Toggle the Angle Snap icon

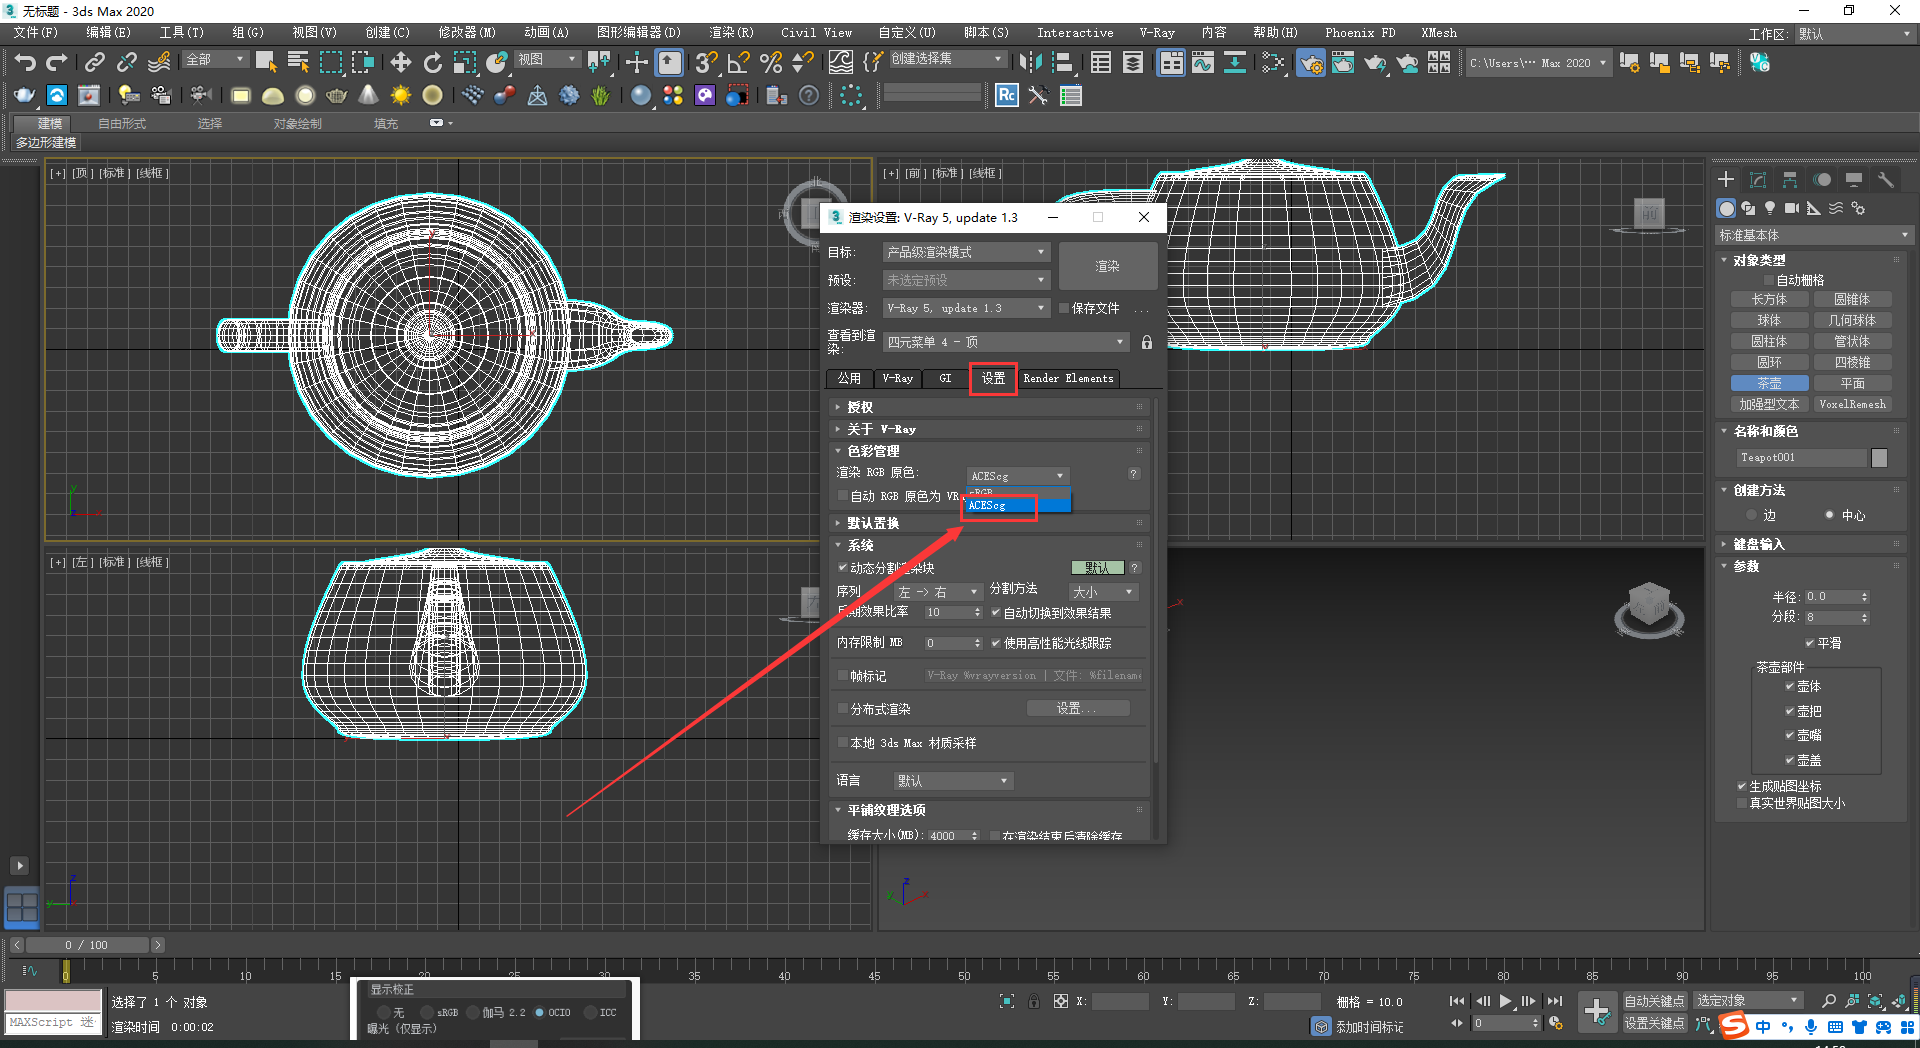pyautogui.click(x=739, y=63)
